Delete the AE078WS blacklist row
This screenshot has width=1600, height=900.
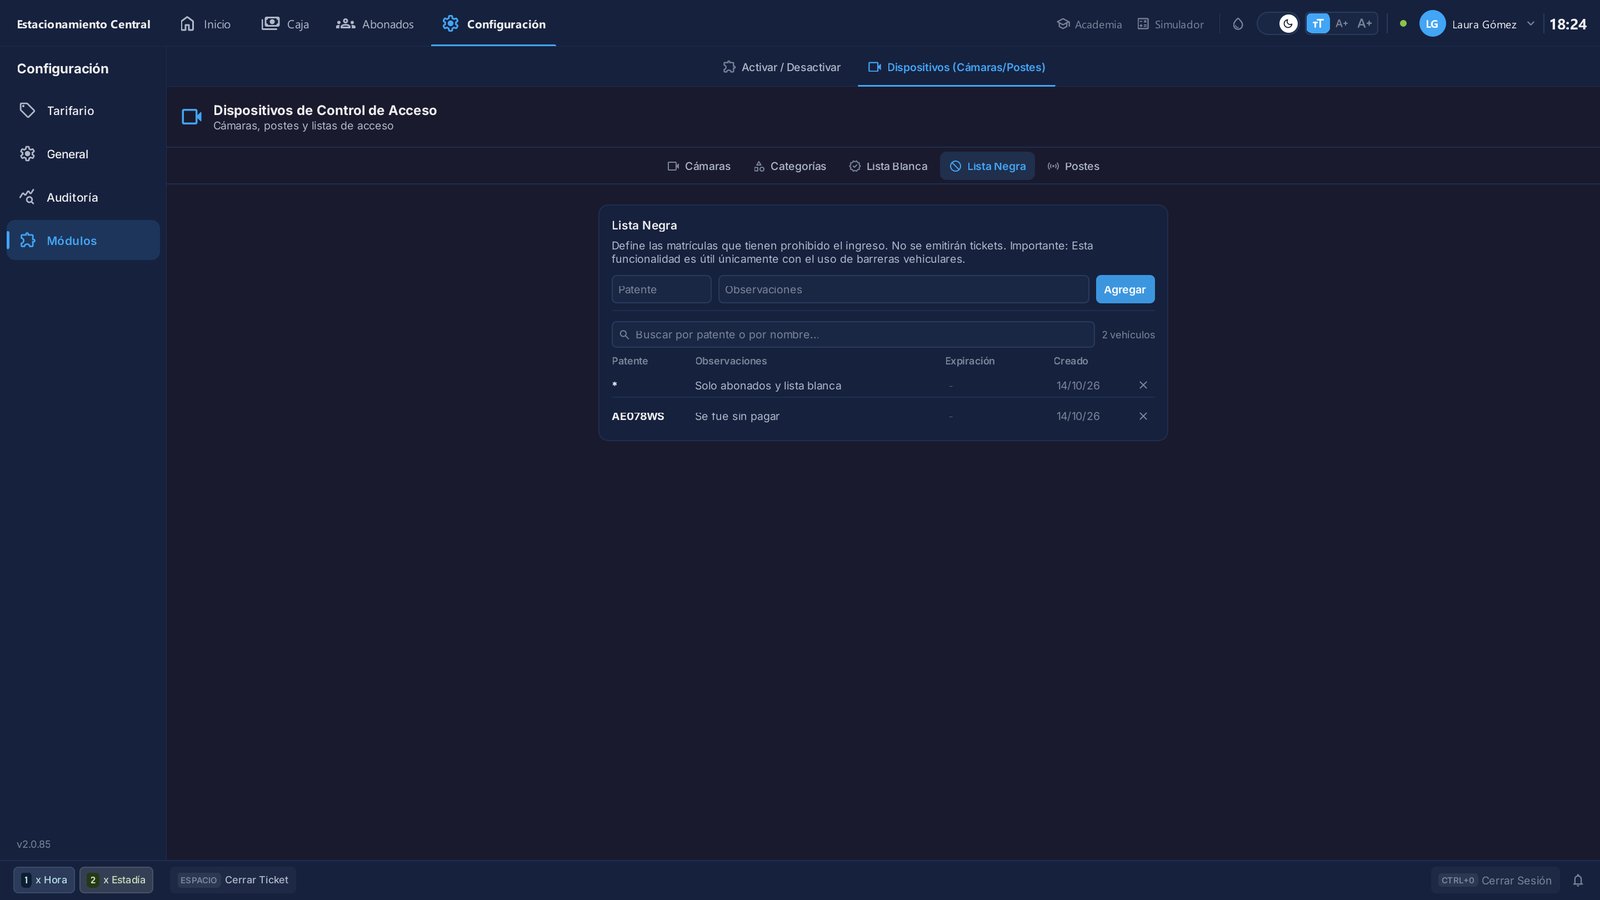(x=1143, y=416)
